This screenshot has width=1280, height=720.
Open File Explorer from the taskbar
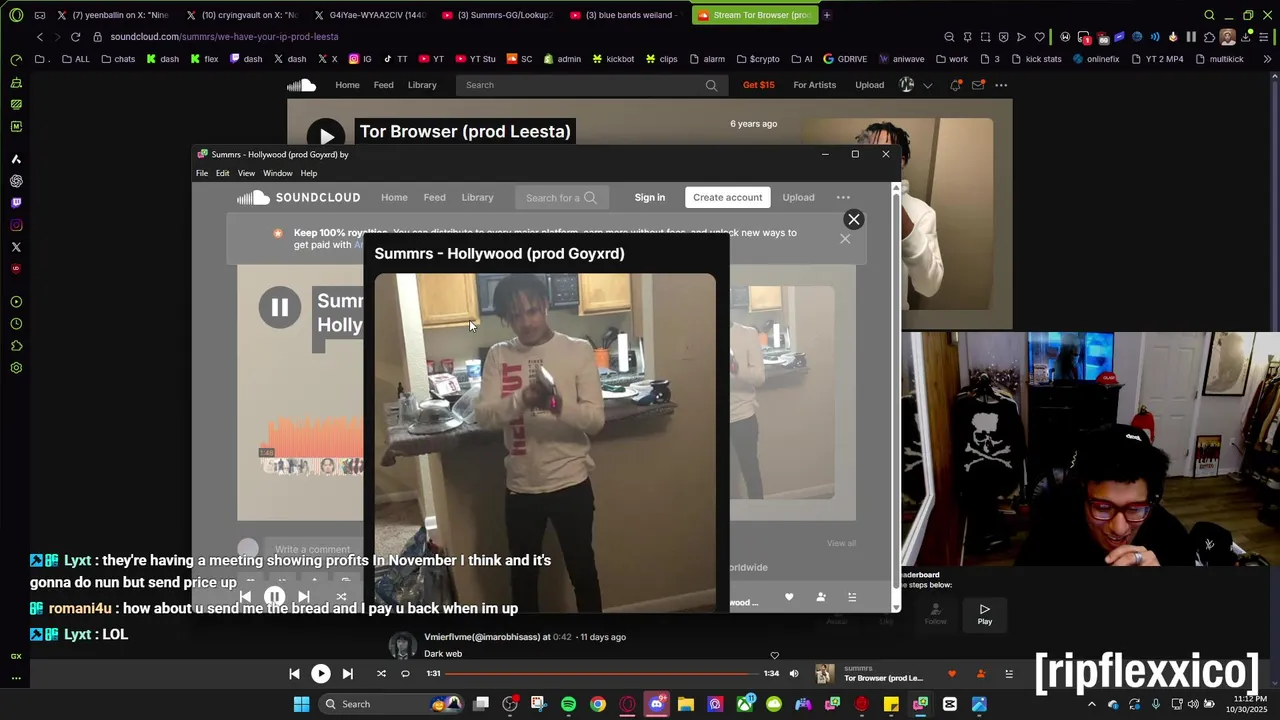click(685, 704)
